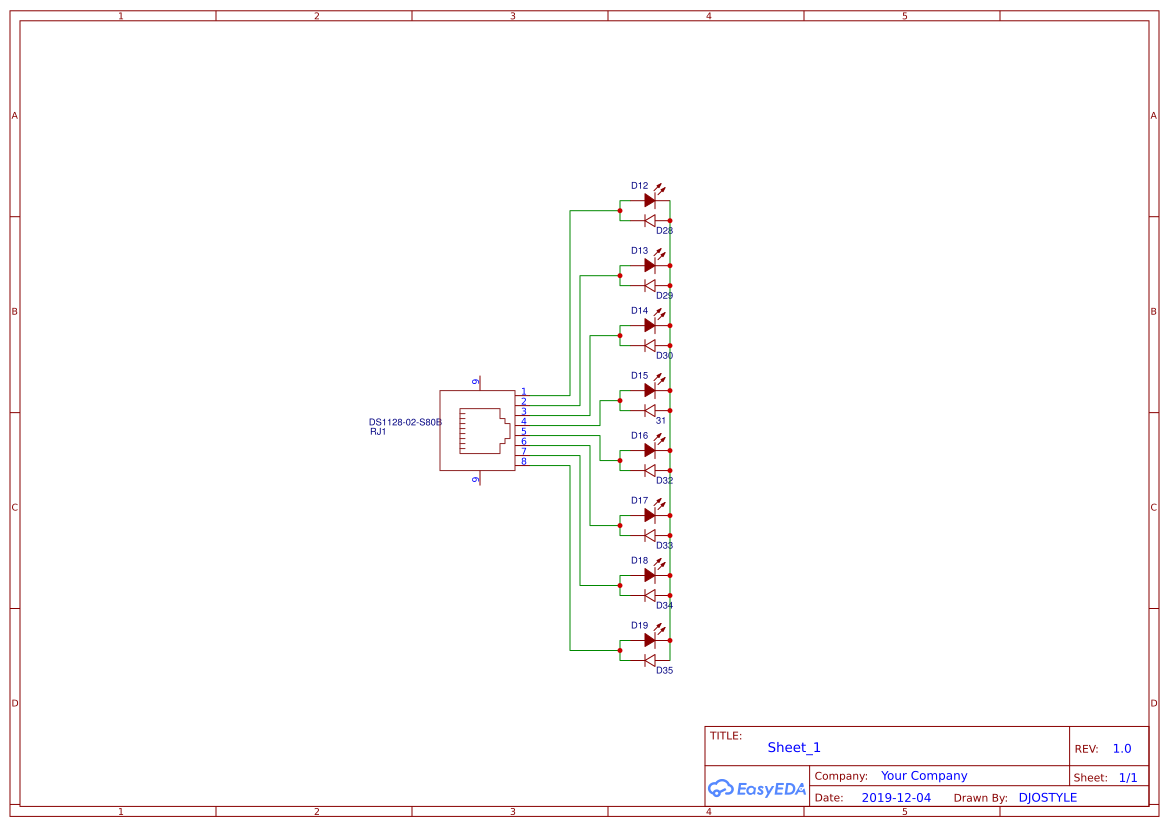The image size is (1169, 827).
Task: Click pin number 4 on RJ1
Action: [x=523, y=421]
